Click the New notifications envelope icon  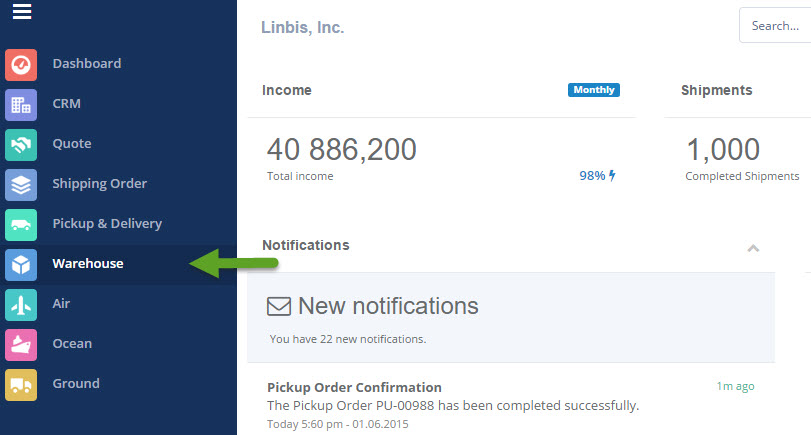click(x=279, y=306)
